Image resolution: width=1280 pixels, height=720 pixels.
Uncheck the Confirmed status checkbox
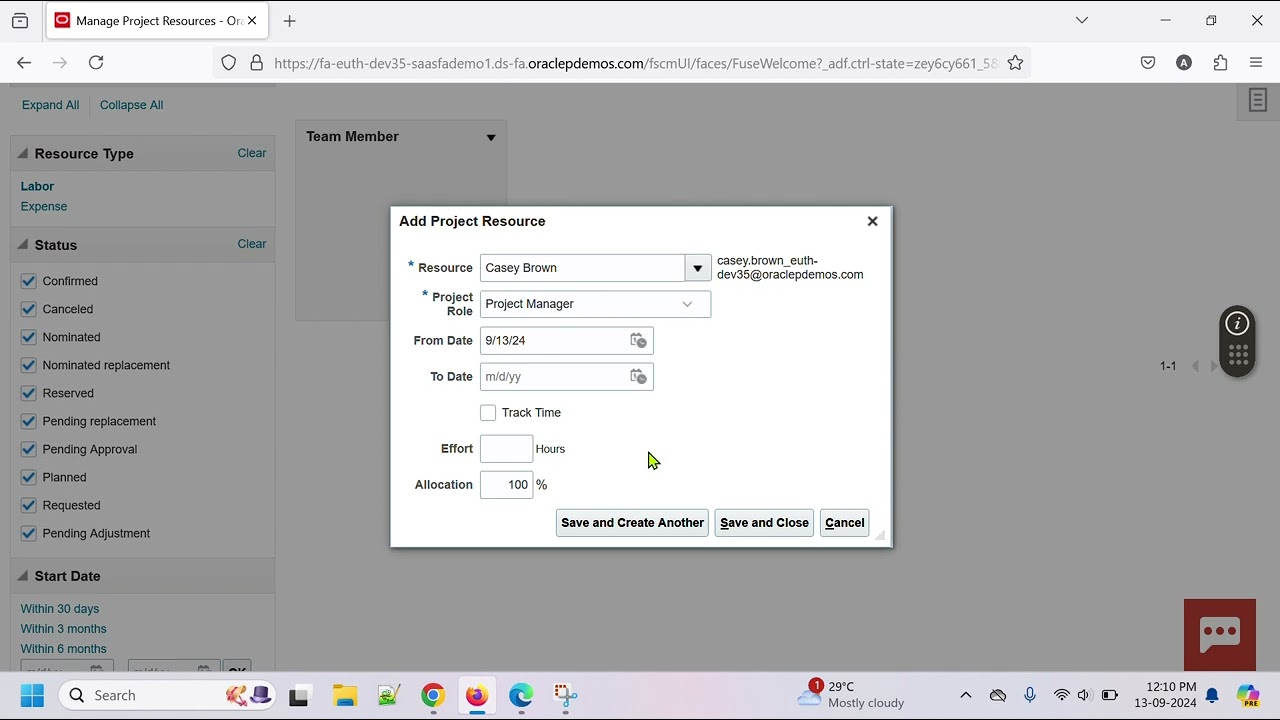pos(28,281)
